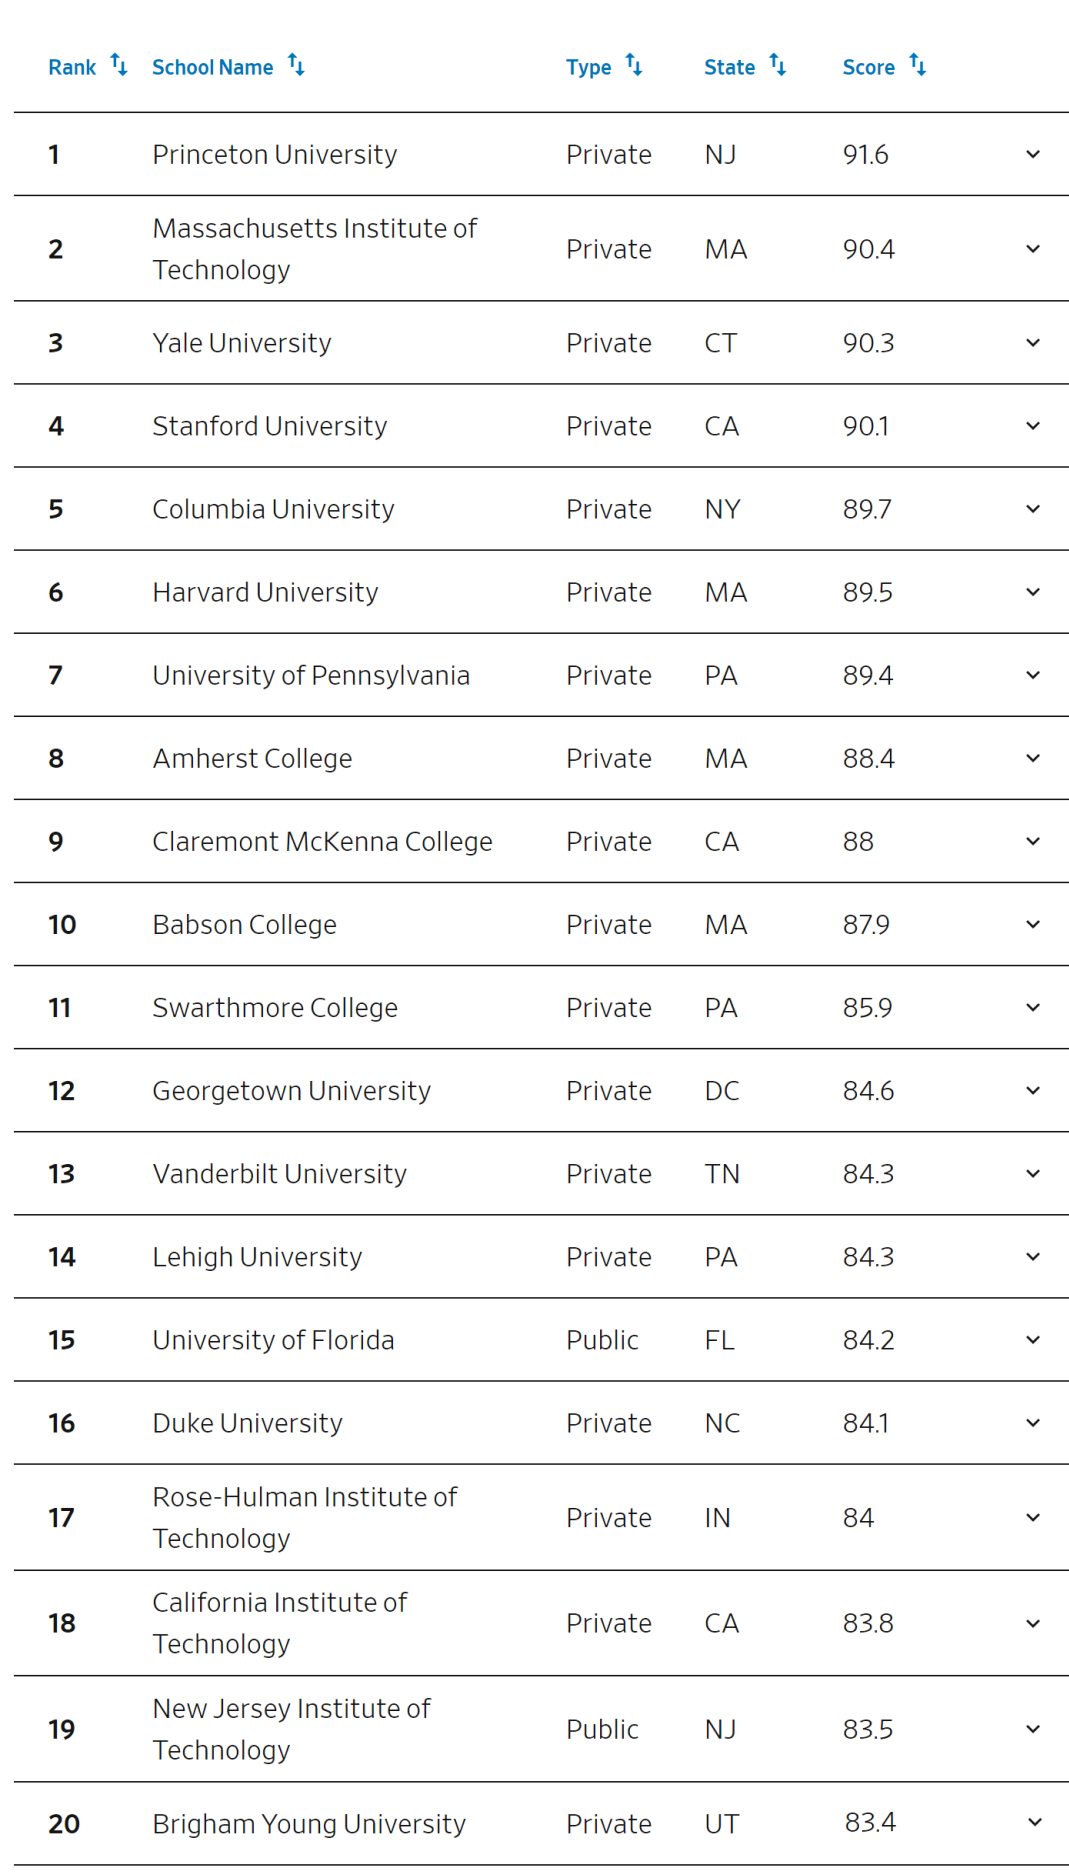The height and width of the screenshot is (1873, 1069).
Task: Sort the table by Rank header
Action: (x=72, y=67)
